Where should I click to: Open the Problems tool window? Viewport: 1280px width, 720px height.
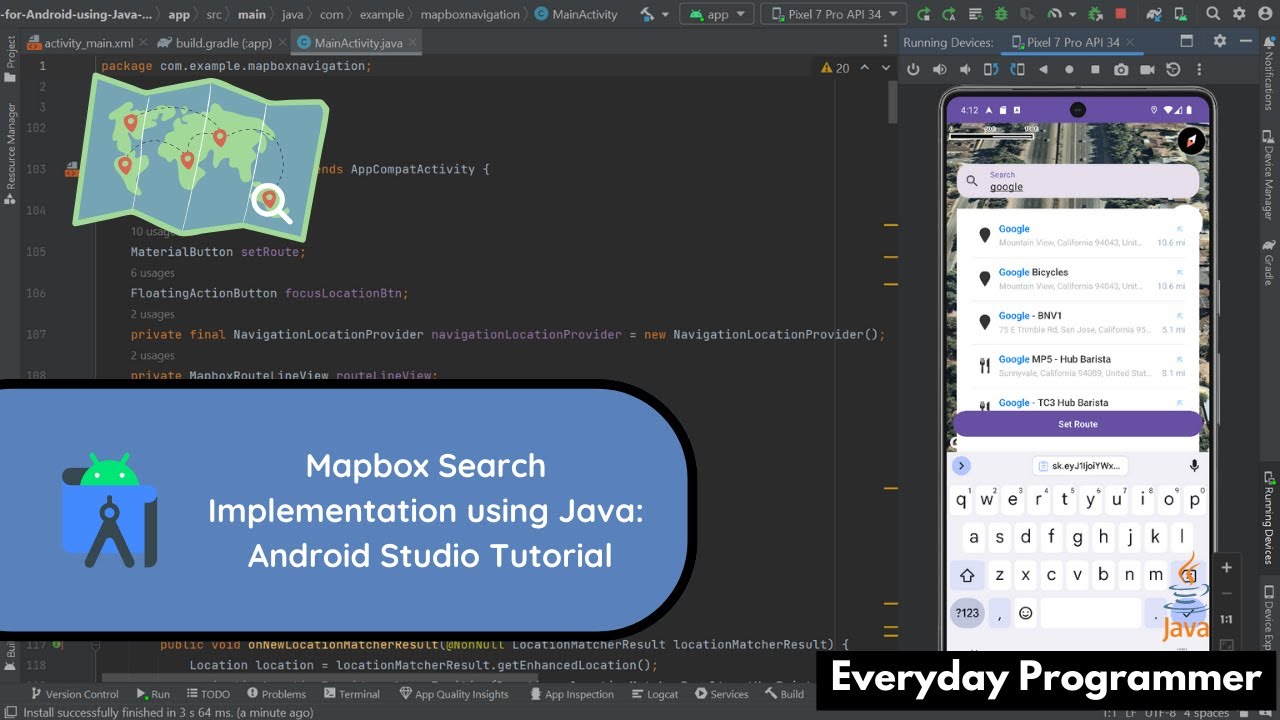pos(277,694)
